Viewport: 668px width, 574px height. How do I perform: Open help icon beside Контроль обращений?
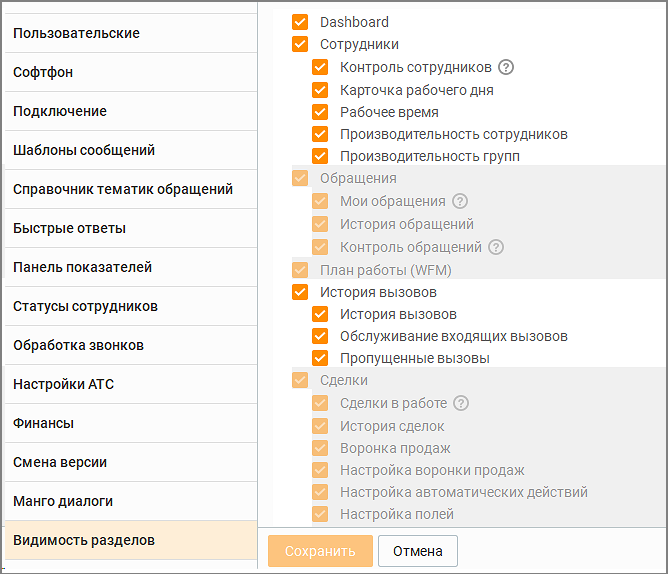click(x=495, y=247)
